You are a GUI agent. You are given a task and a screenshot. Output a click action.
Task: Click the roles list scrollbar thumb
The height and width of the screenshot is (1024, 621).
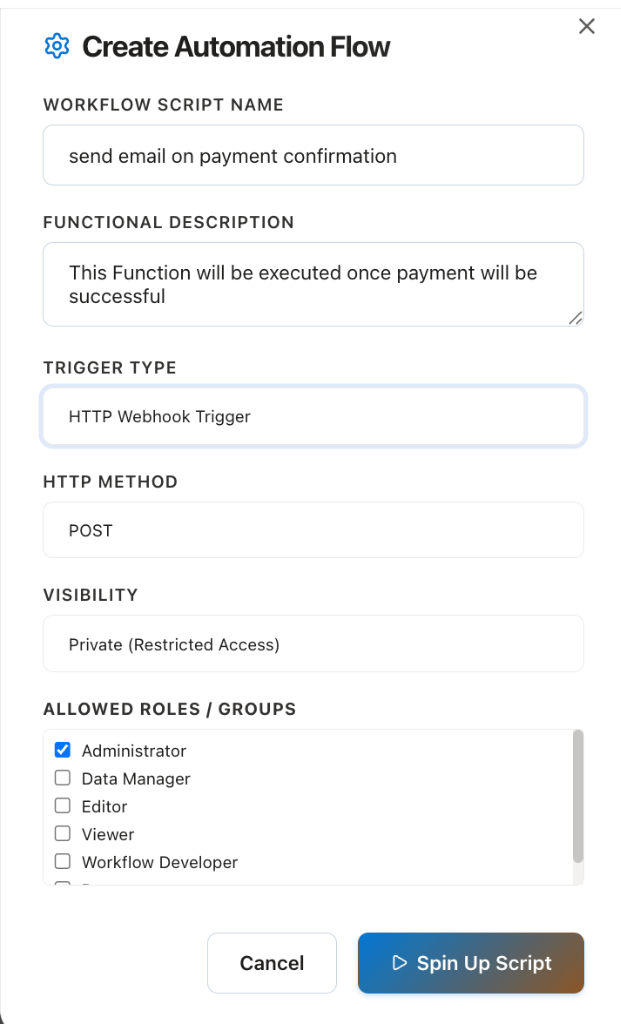pos(578,796)
